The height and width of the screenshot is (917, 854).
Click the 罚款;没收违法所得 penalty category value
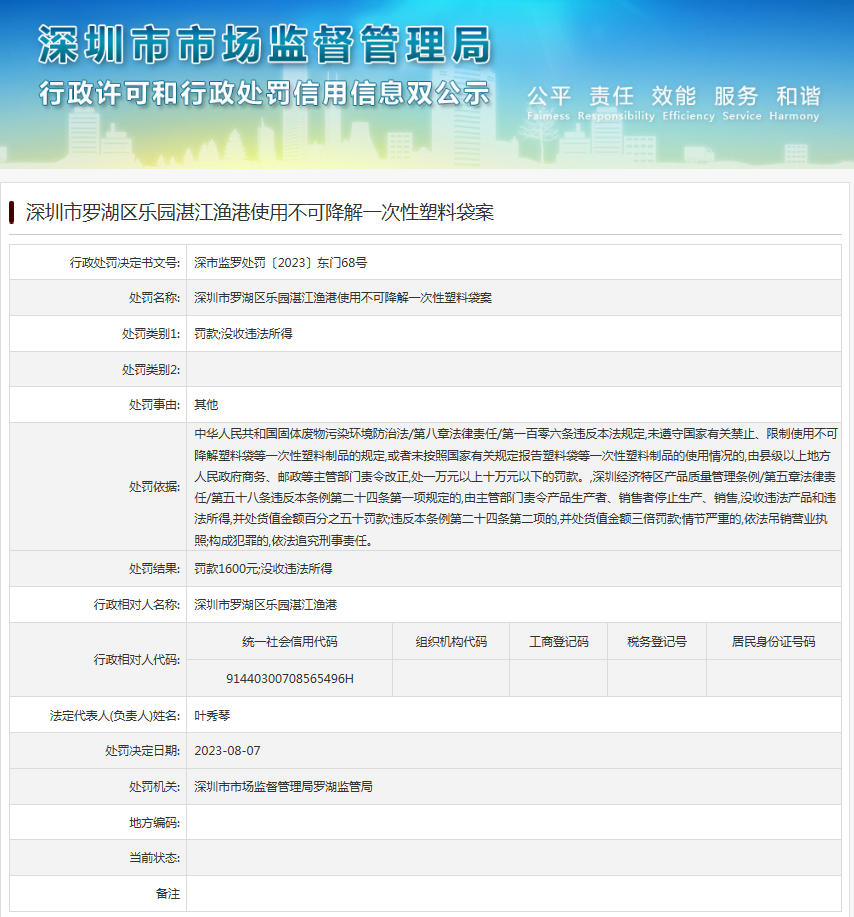[x=243, y=334]
